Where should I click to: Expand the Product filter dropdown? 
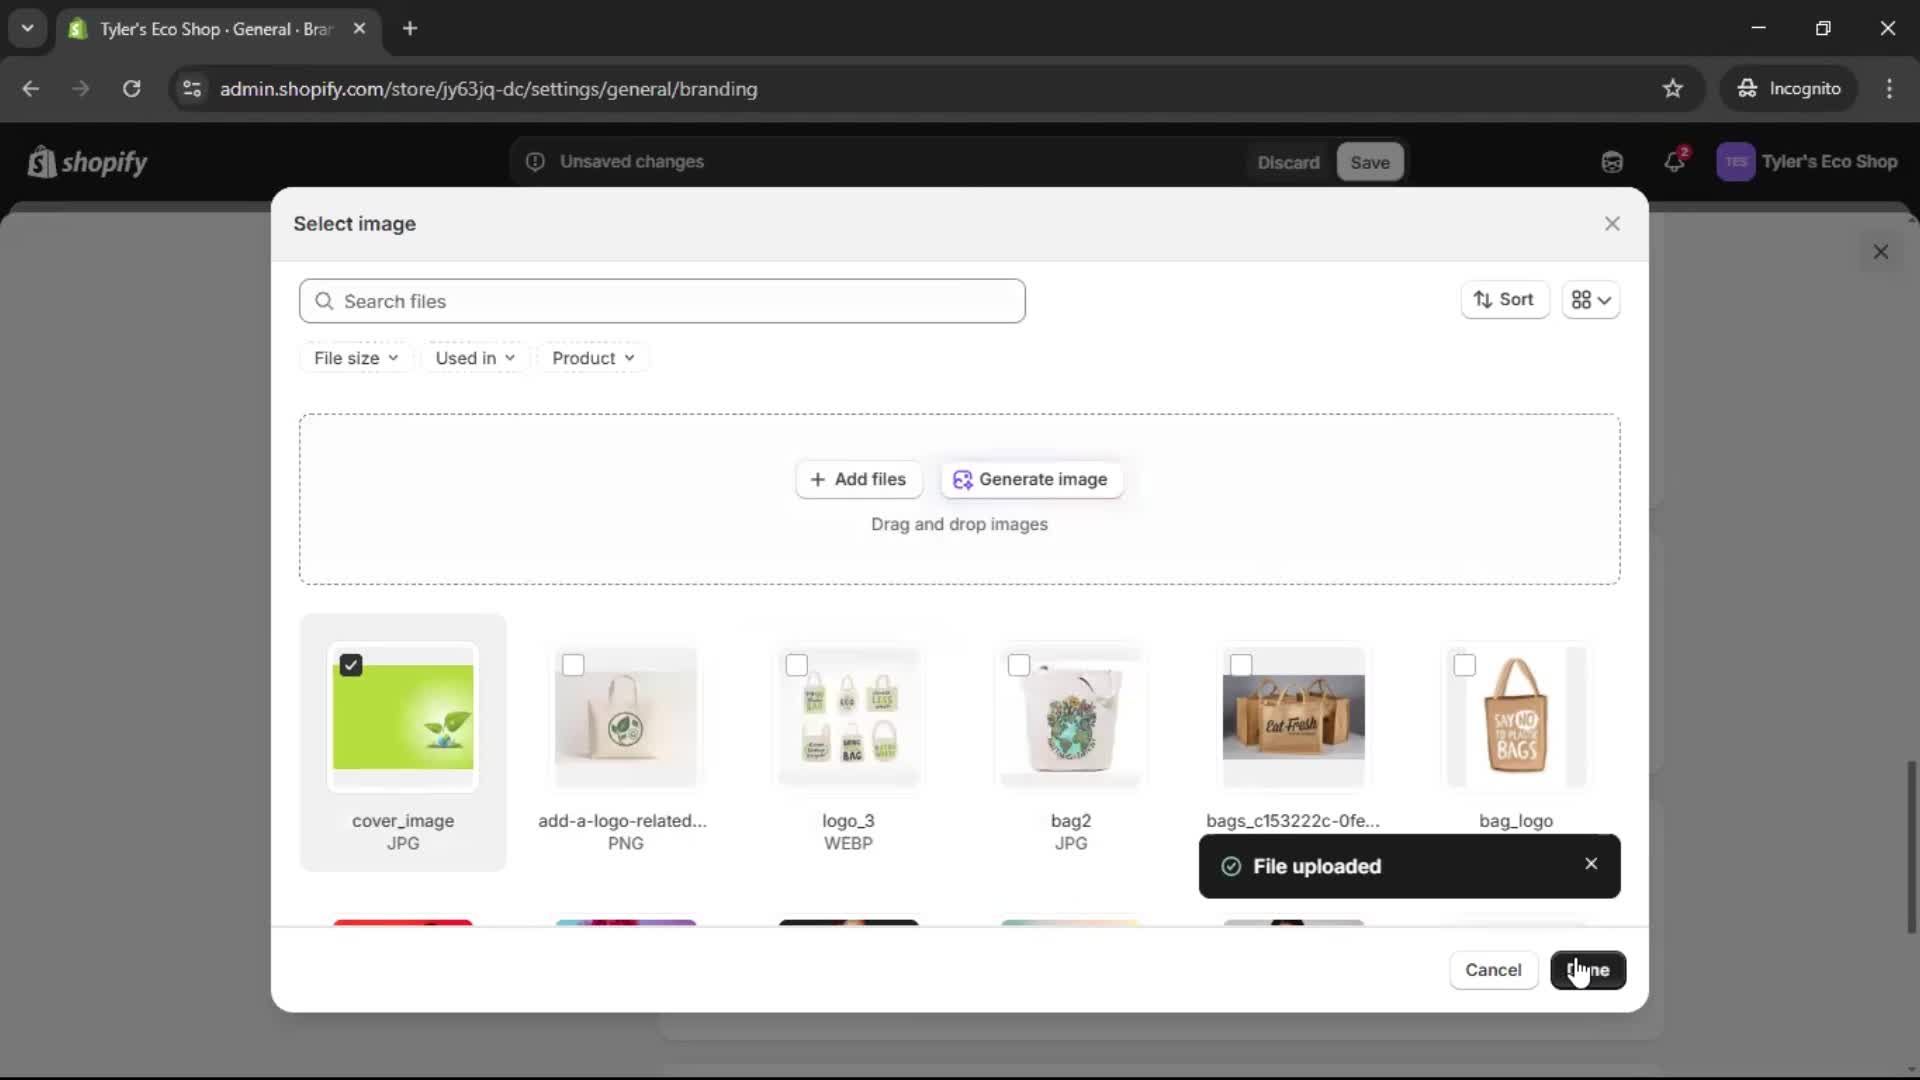tap(593, 358)
